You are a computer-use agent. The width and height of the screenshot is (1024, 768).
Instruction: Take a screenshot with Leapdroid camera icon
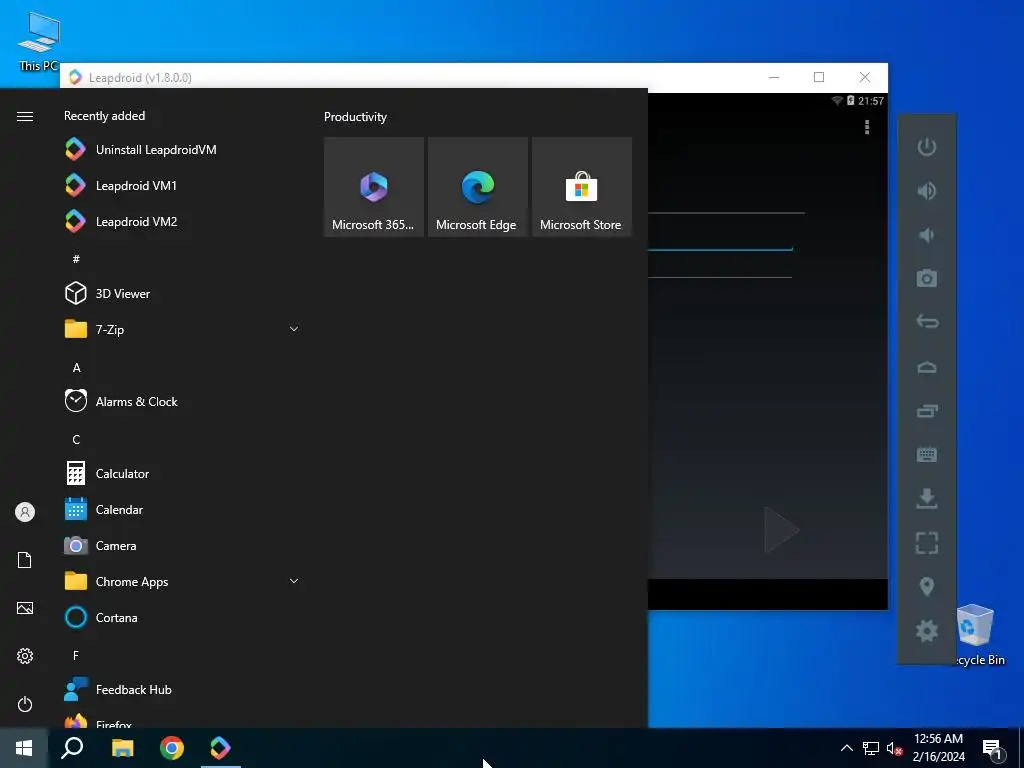[927, 278]
